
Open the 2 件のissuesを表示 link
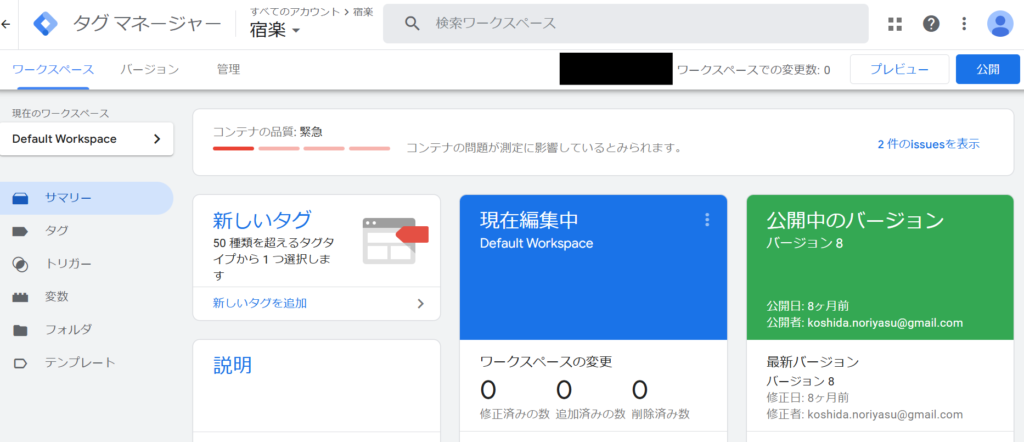coord(928,144)
